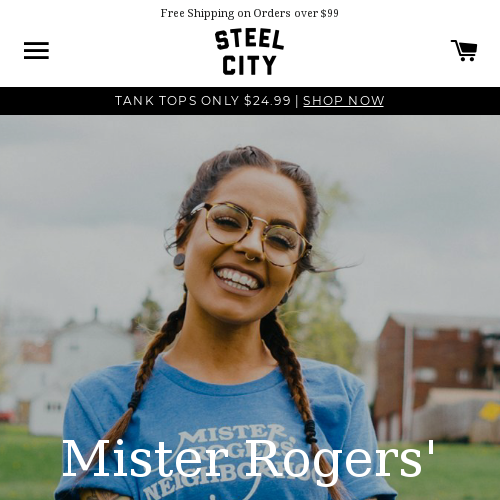Click the $24.99 price in the promo bar
This screenshot has width=500, height=500.
click(267, 101)
